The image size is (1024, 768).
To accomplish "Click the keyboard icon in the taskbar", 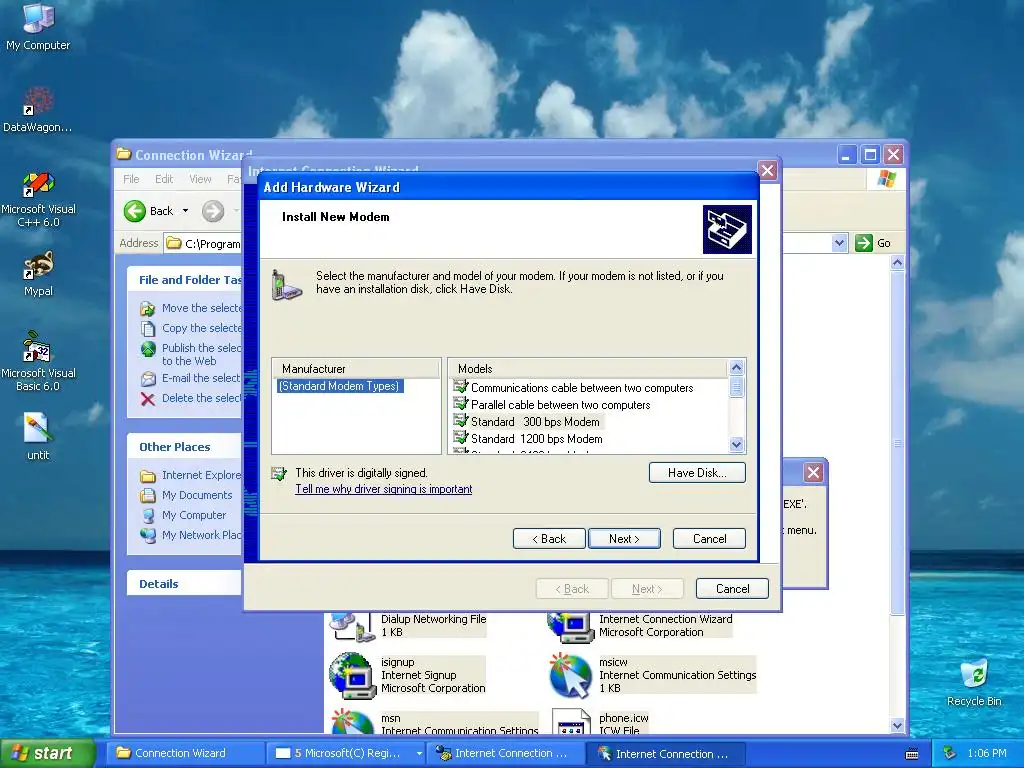I will pos(912,754).
